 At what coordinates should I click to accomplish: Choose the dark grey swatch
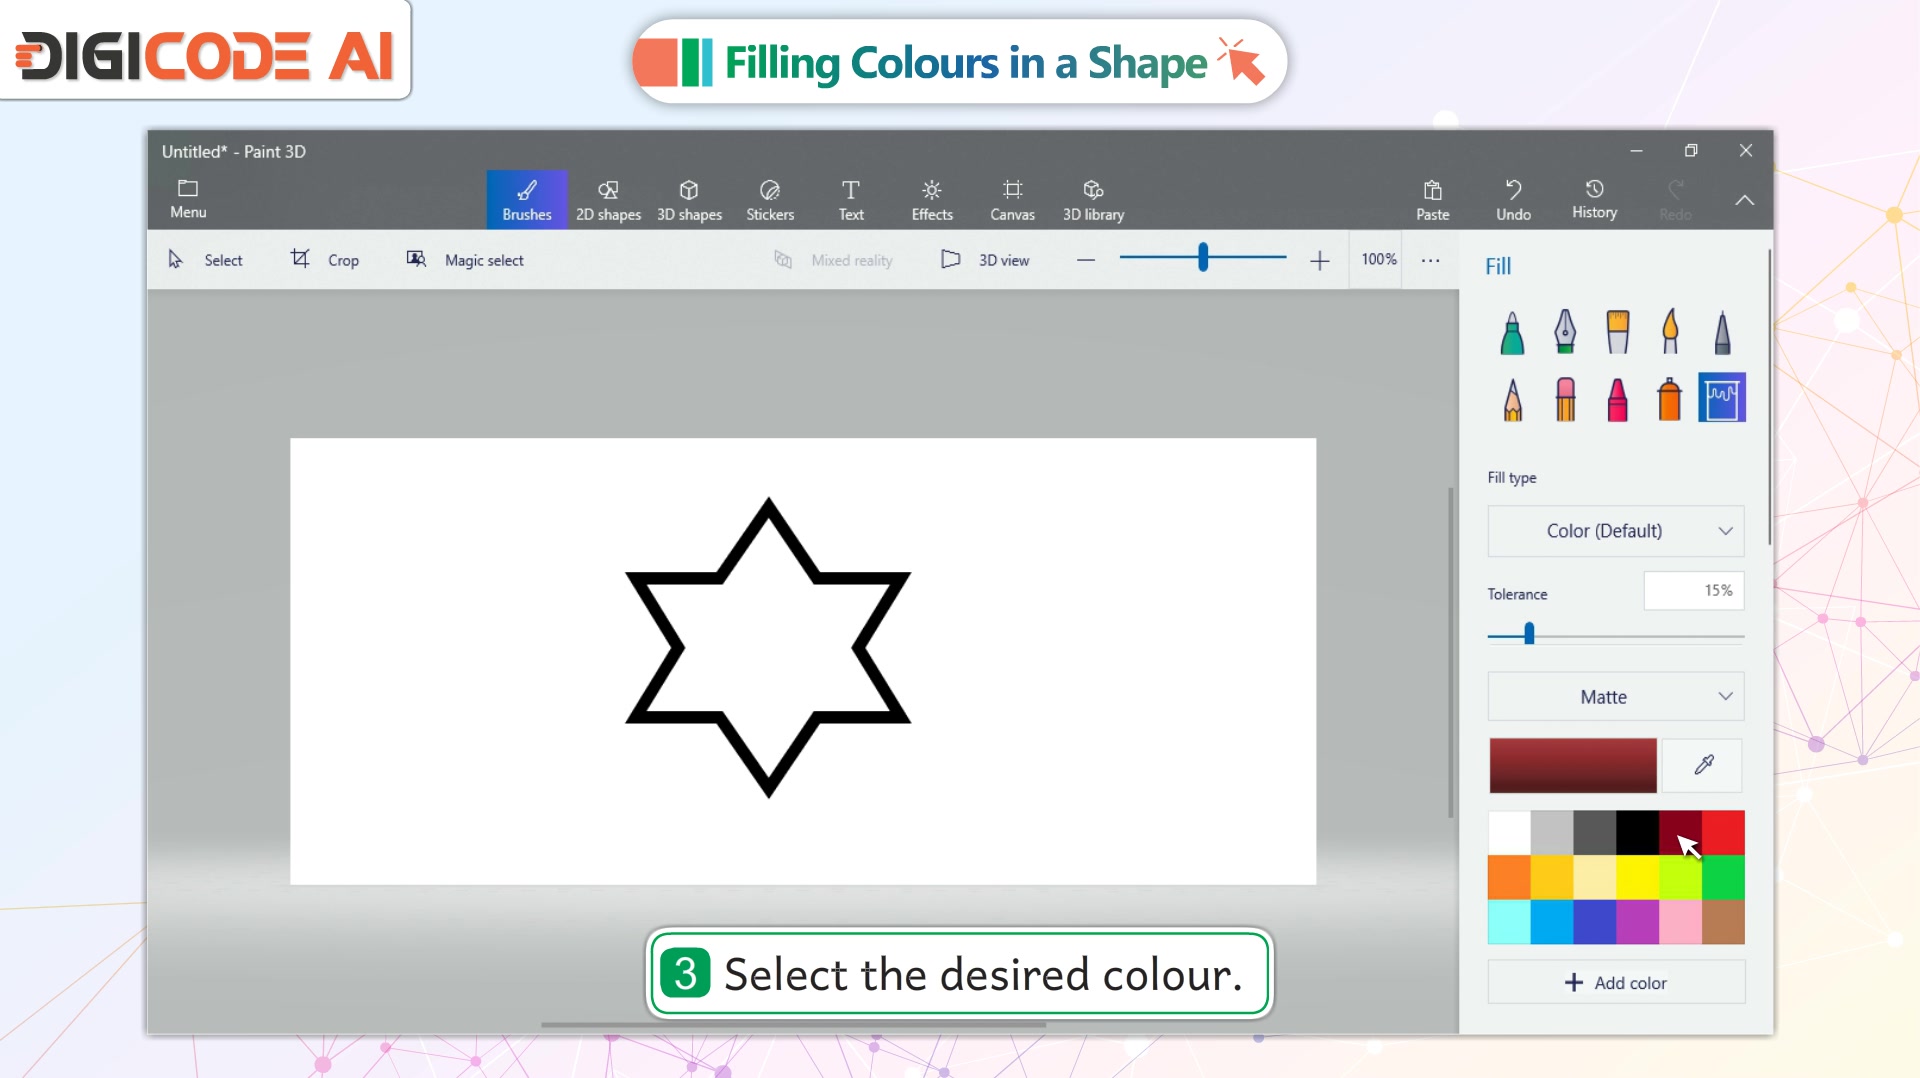click(1595, 833)
